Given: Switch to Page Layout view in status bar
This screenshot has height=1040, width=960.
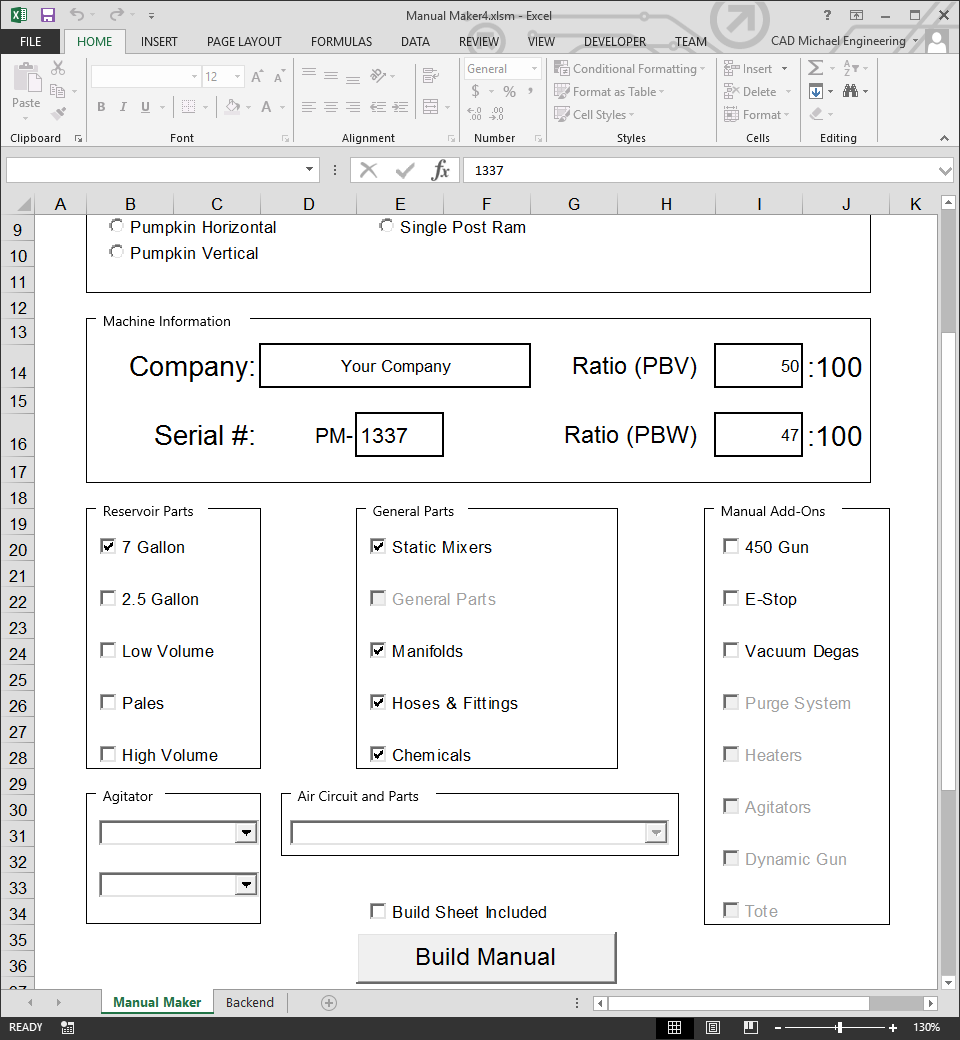Looking at the screenshot, I should click(x=712, y=1028).
